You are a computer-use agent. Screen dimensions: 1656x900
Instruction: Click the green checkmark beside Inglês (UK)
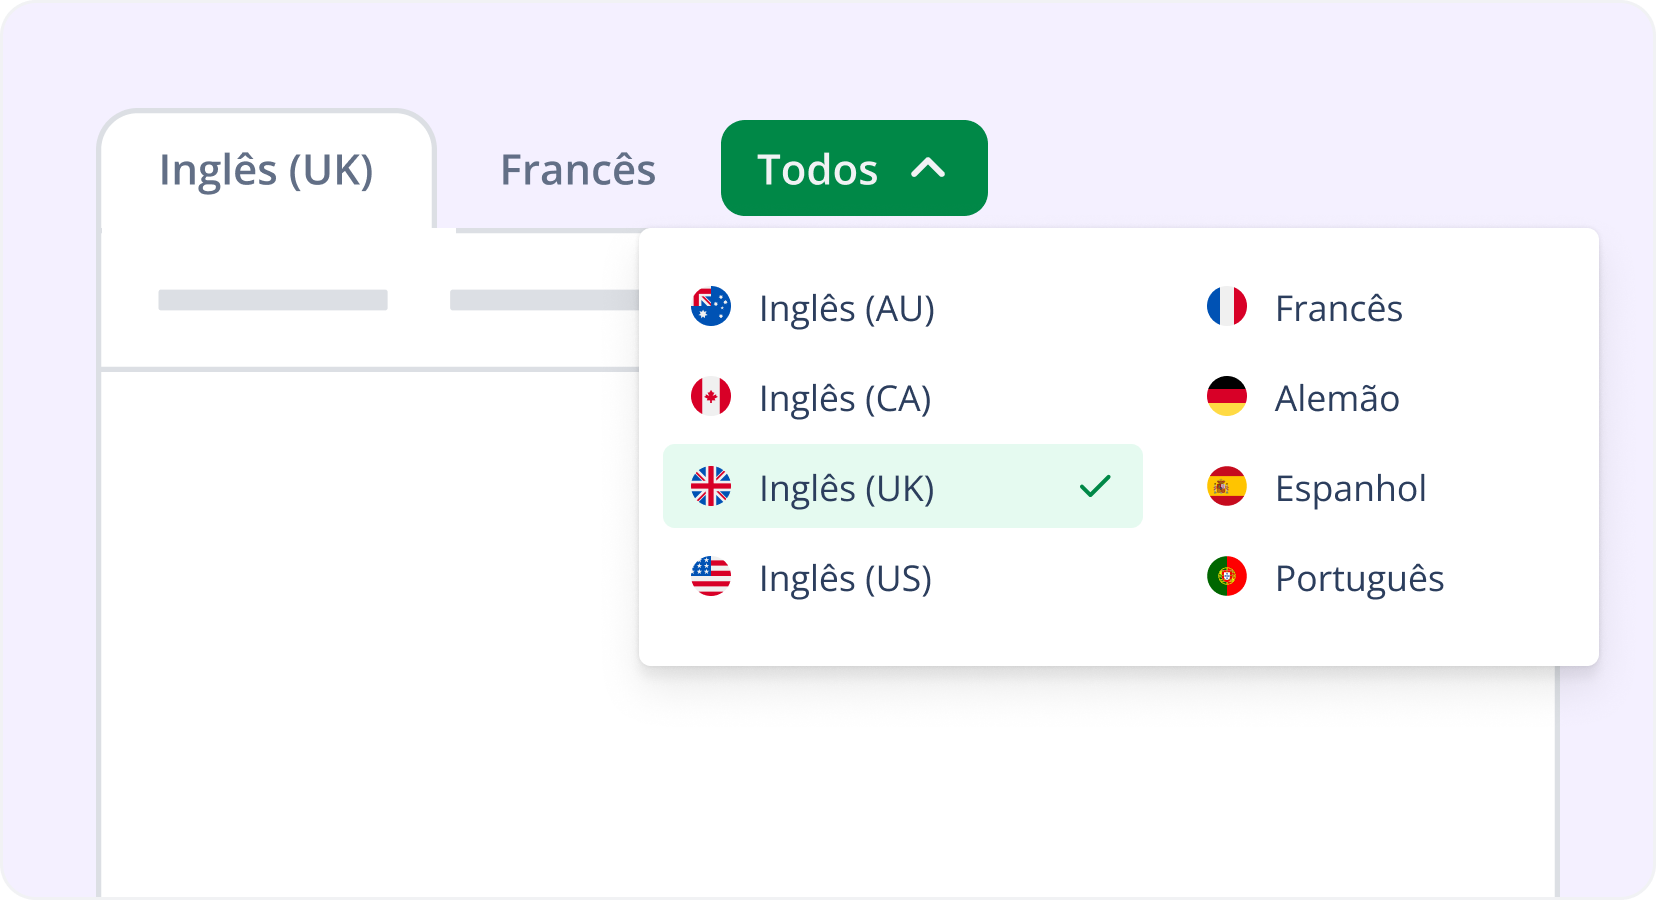(x=1095, y=487)
